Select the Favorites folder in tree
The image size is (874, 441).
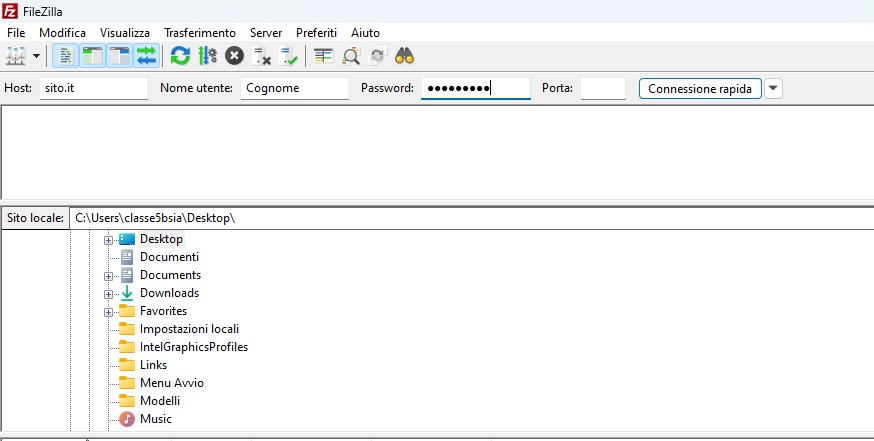click(163, 311)
